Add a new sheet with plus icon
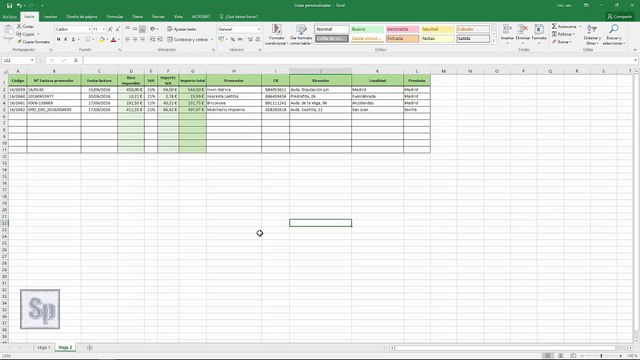This screenshot has height=360, width=640. (x=89, y=347)
